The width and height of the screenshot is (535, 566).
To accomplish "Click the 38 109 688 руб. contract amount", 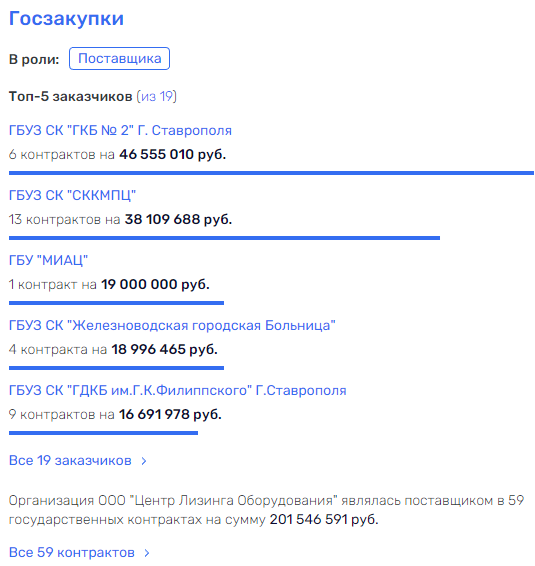I will [x=178, y=219].
